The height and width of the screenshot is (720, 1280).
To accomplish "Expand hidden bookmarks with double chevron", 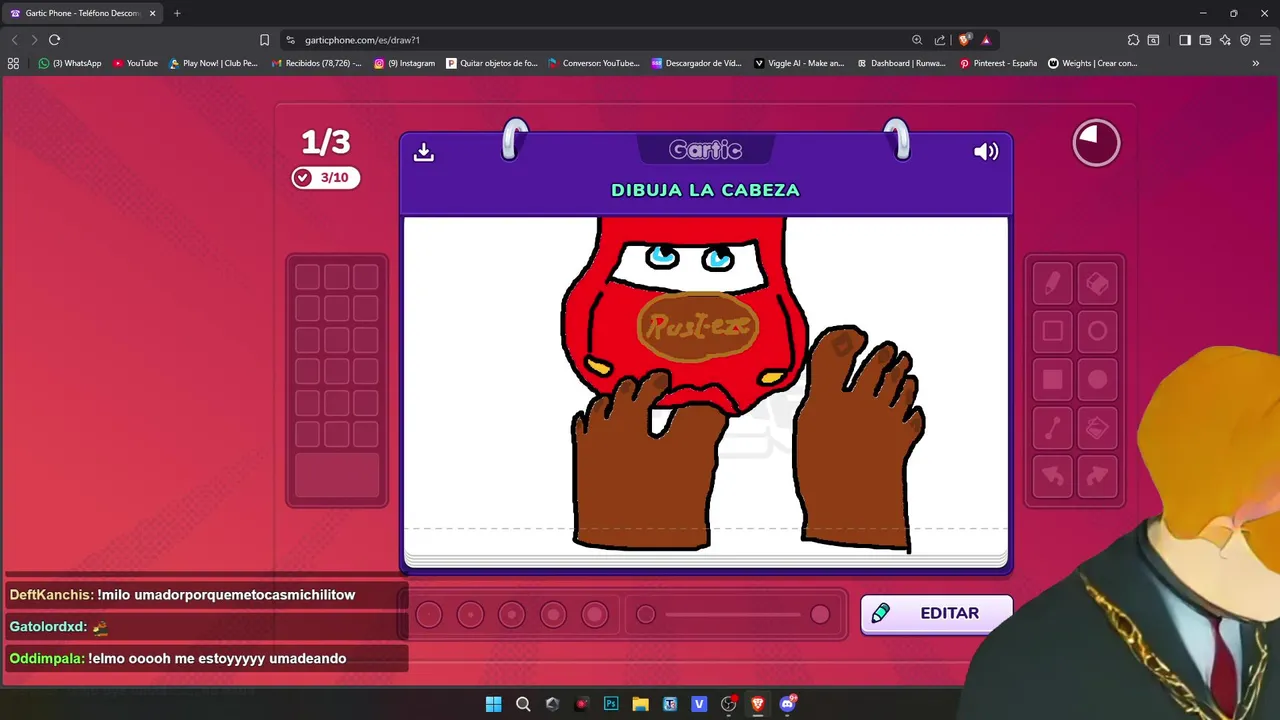I will click(1256, 63).
